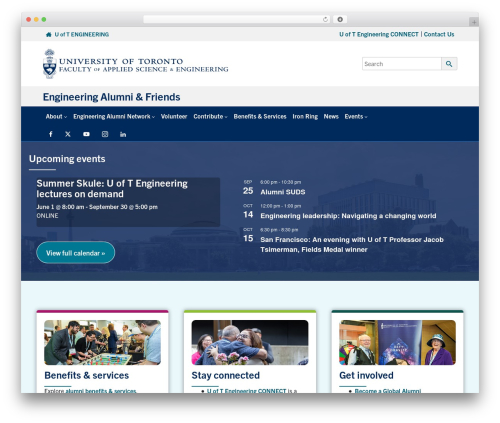The image size is (500, 423).
Task: Click the Benefits & services card heading
Action: click(87, 375)
